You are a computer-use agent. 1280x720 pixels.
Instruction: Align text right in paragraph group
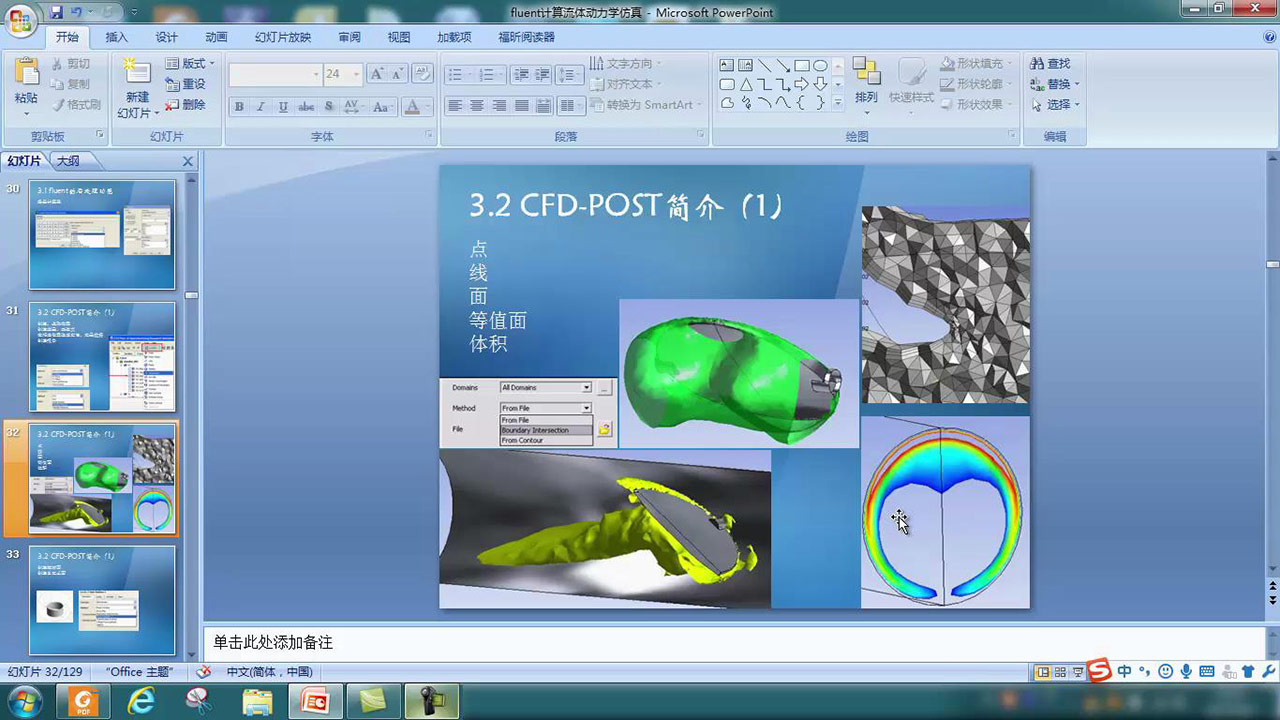click(x=499, y=105)
